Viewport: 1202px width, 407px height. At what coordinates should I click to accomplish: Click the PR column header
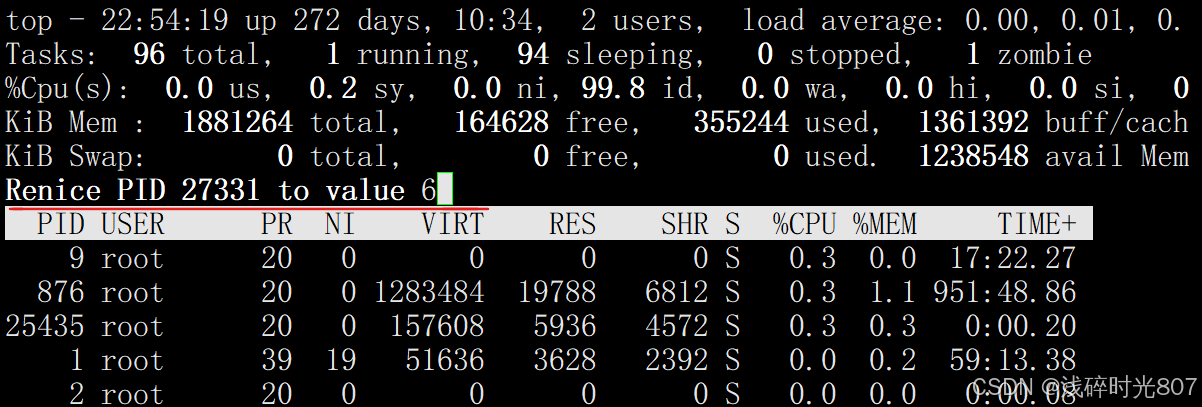[x=276, y=224]
